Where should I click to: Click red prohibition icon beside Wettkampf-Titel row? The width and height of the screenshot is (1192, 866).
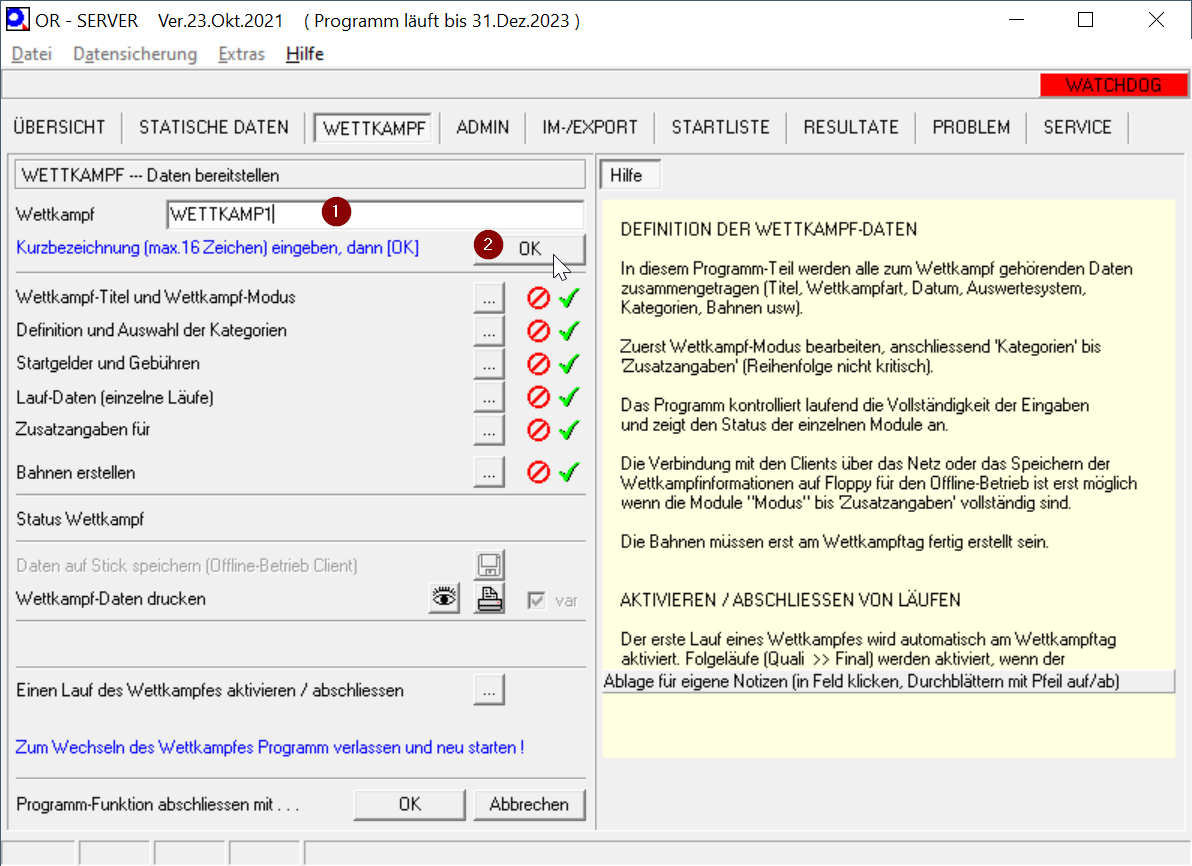click(x=539, y=297)
